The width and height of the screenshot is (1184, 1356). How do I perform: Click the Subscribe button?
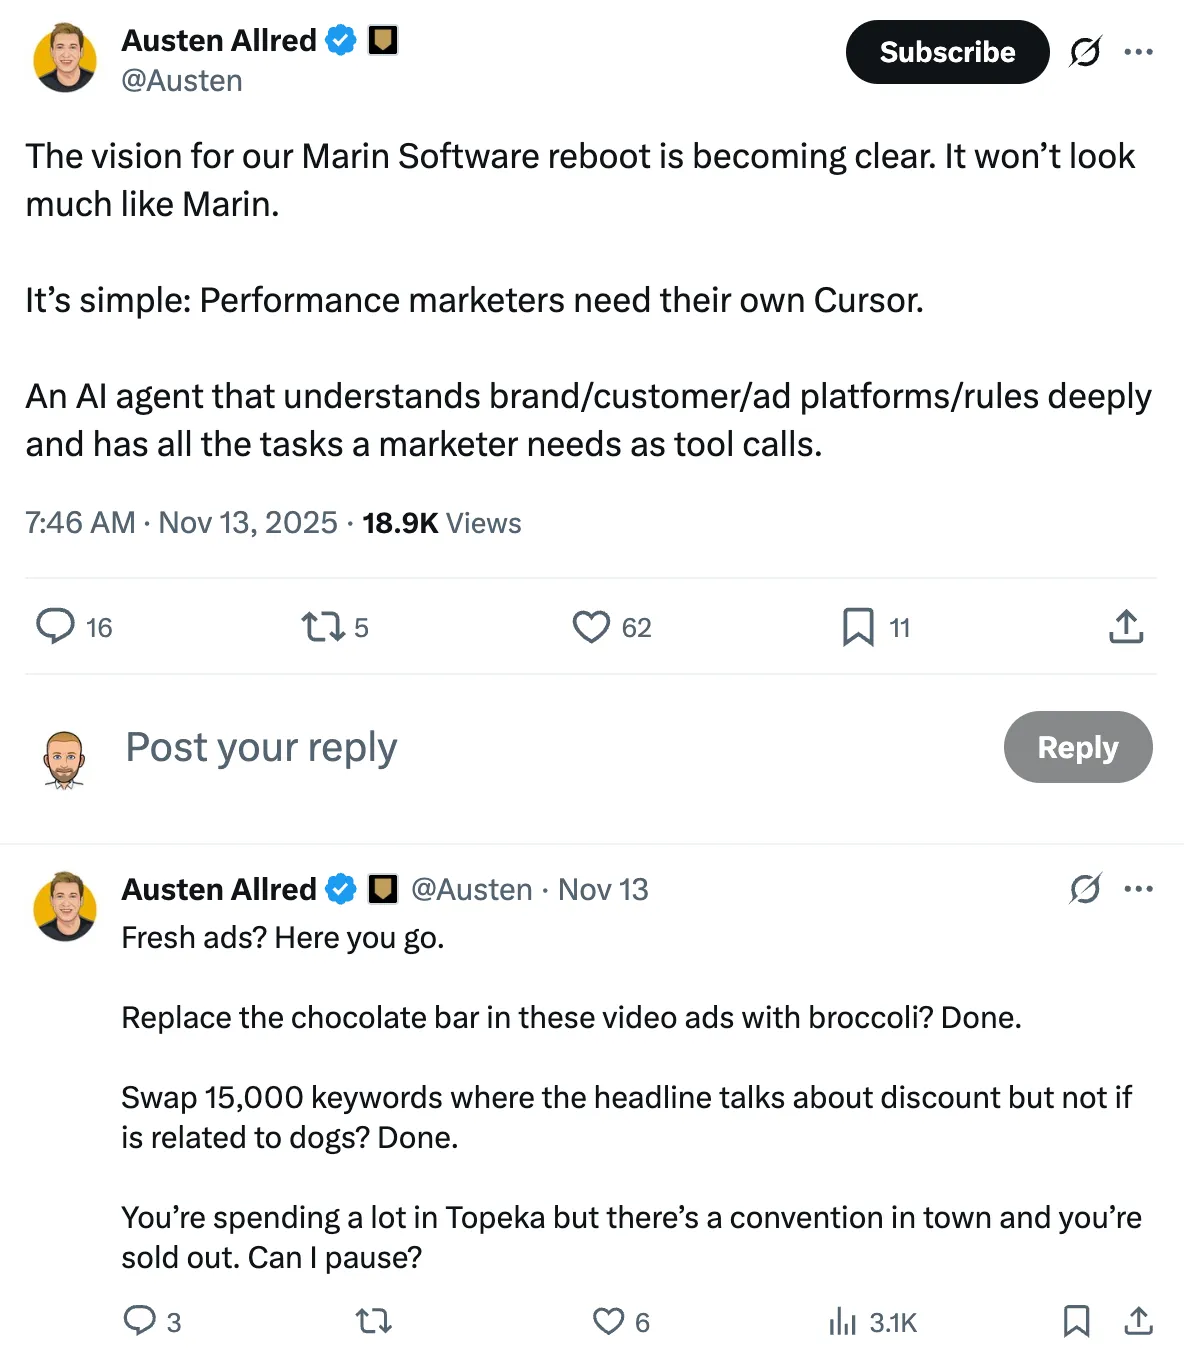click(x=946, y=52)
